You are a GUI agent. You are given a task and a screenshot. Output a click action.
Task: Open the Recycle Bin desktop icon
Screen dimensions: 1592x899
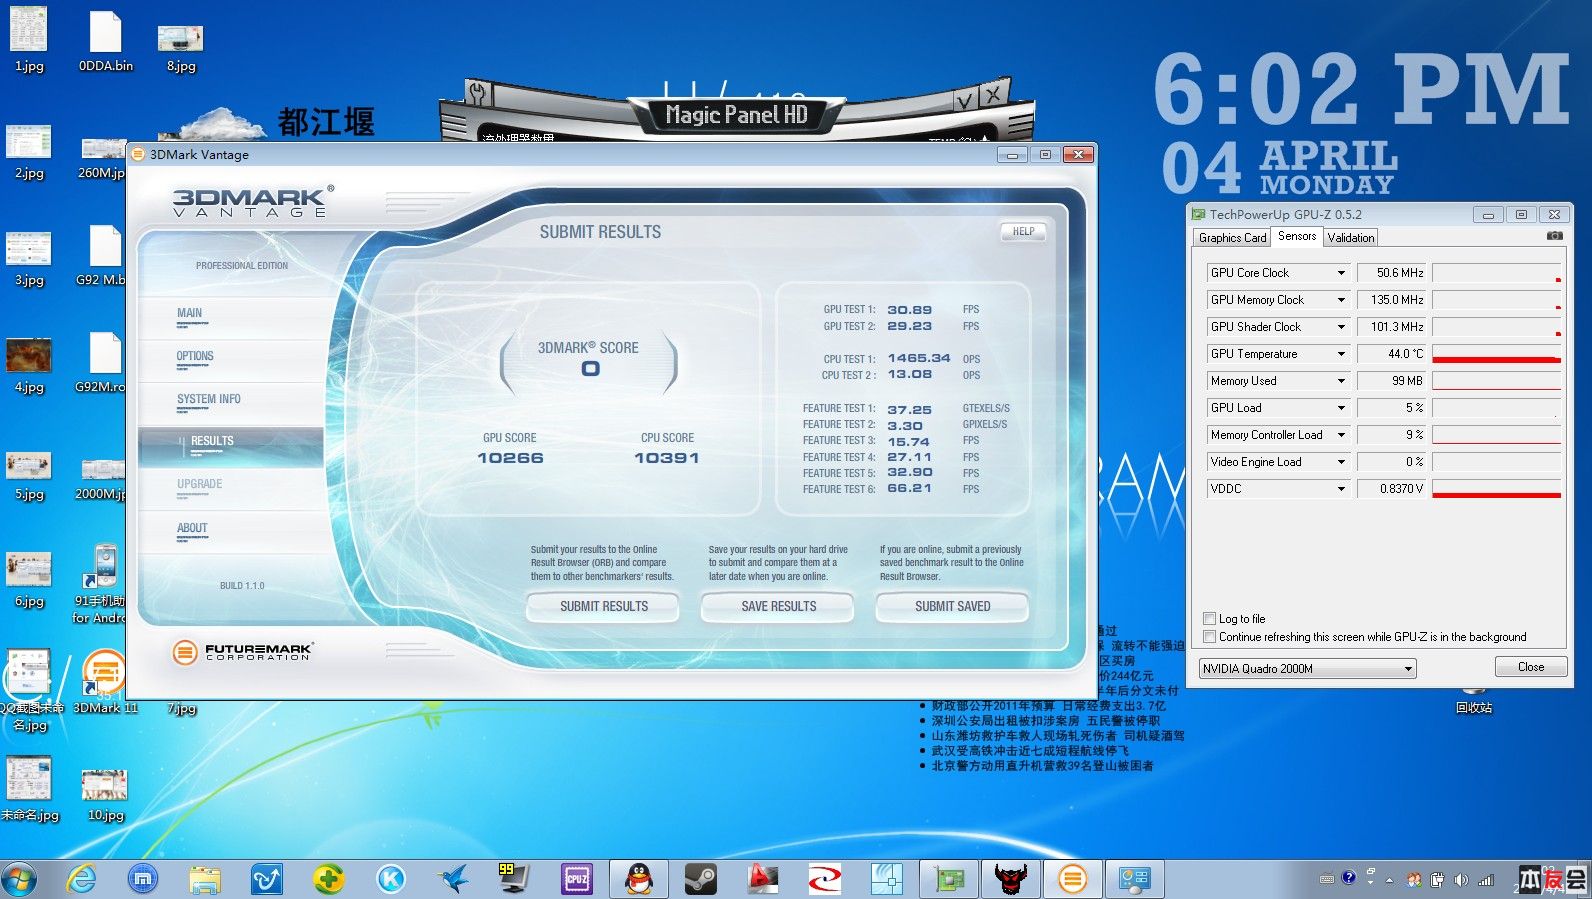coord(1473,700)
